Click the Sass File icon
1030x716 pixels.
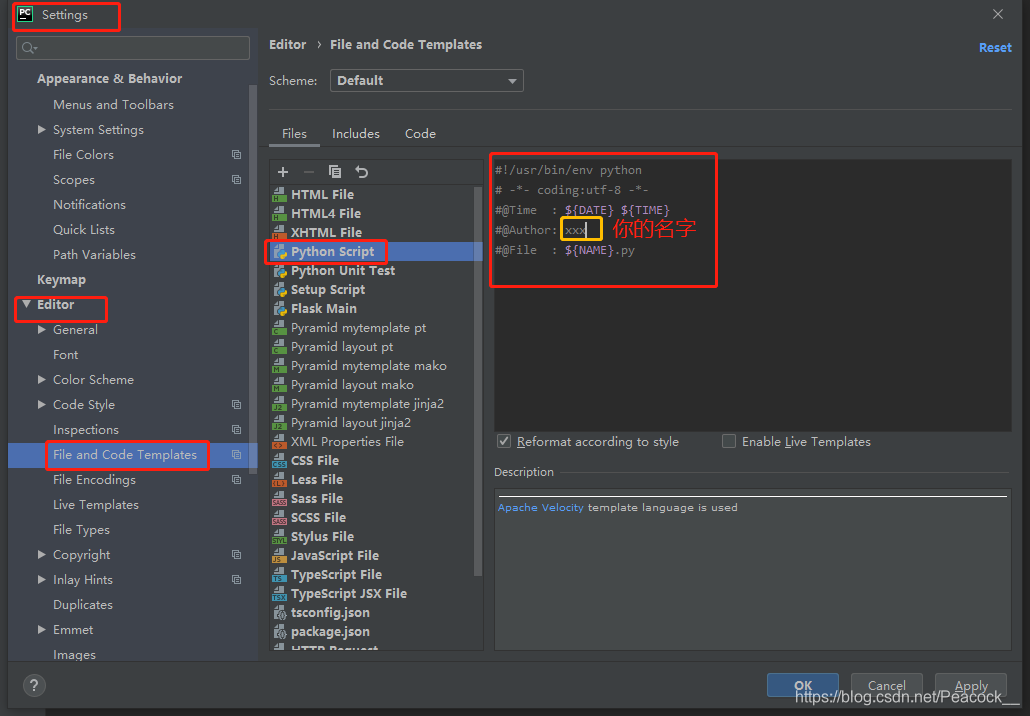coord(280,499)
